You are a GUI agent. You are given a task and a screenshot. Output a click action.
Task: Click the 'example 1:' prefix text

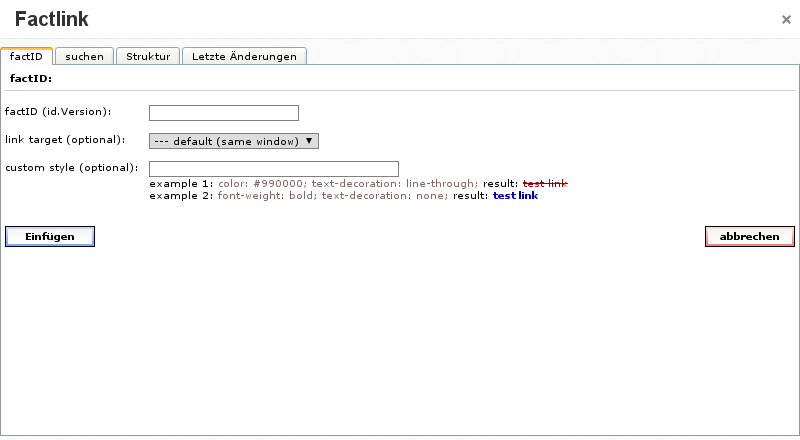click(x=181, y=184)
